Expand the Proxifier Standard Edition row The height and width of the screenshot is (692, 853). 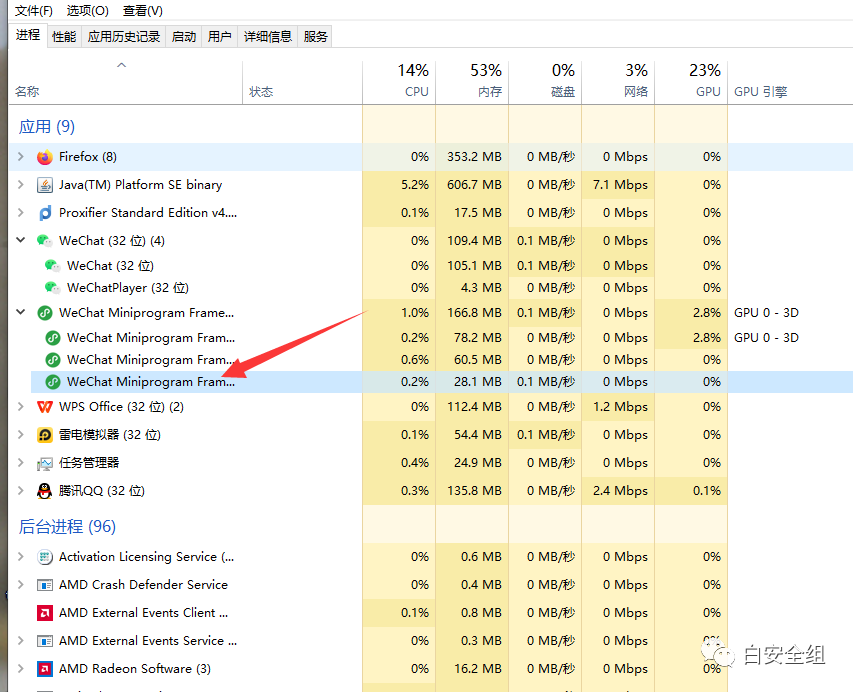(21, 212)
